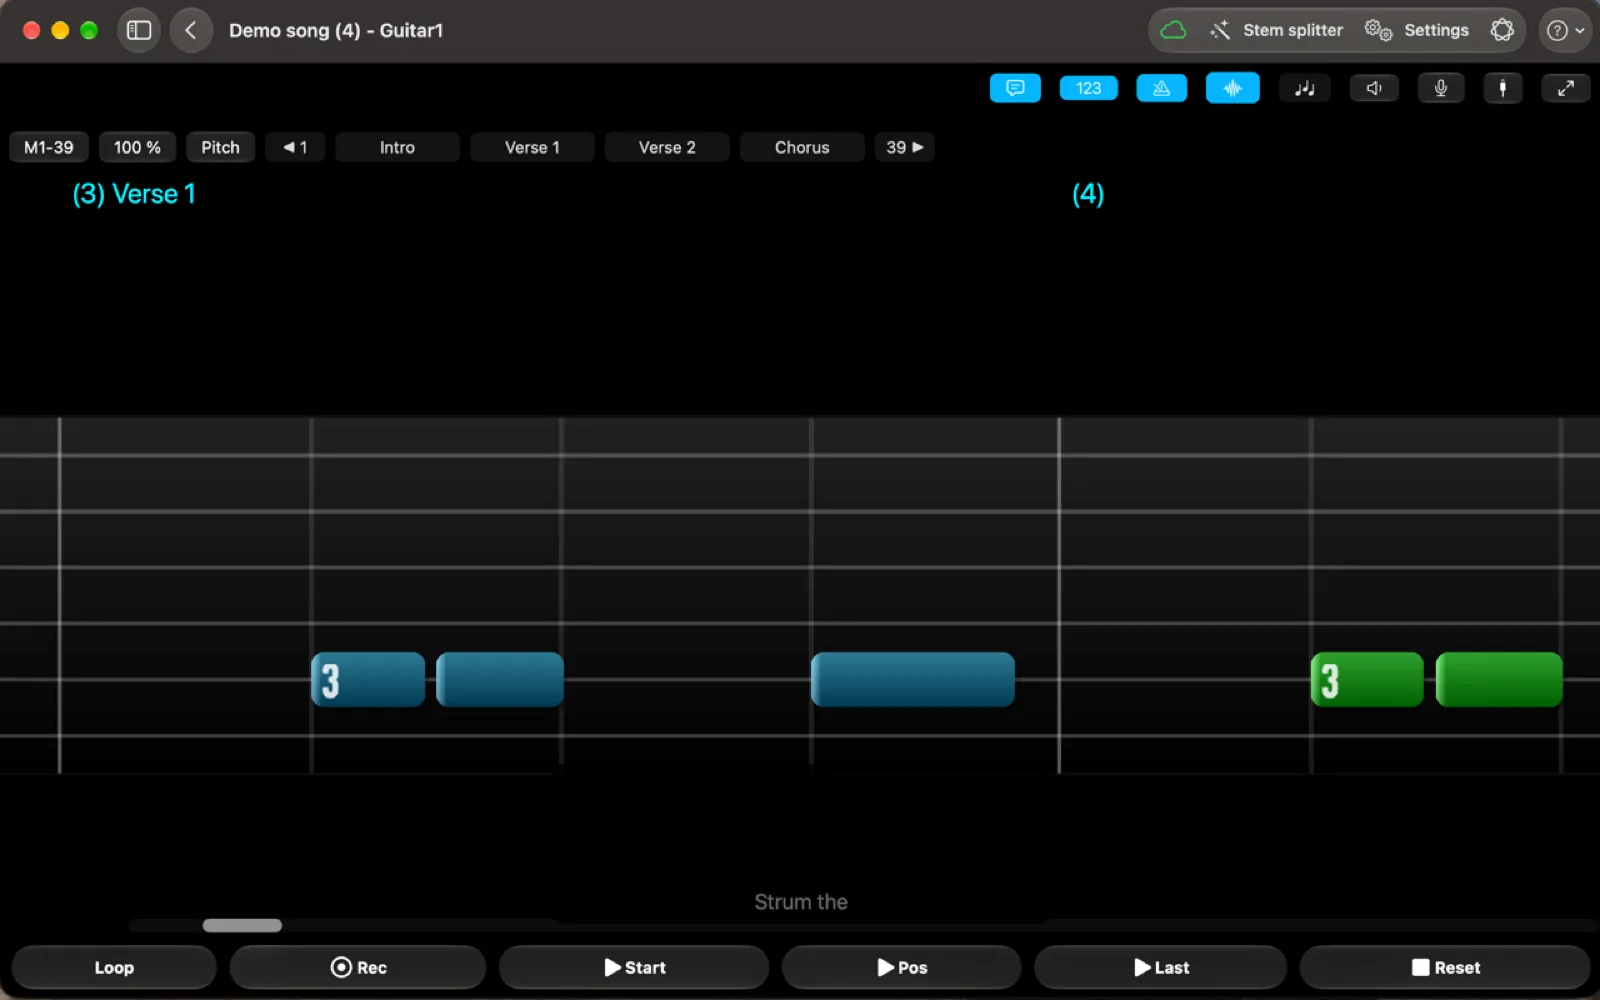Expand the help question-mark dropdown

point(1565,30)
